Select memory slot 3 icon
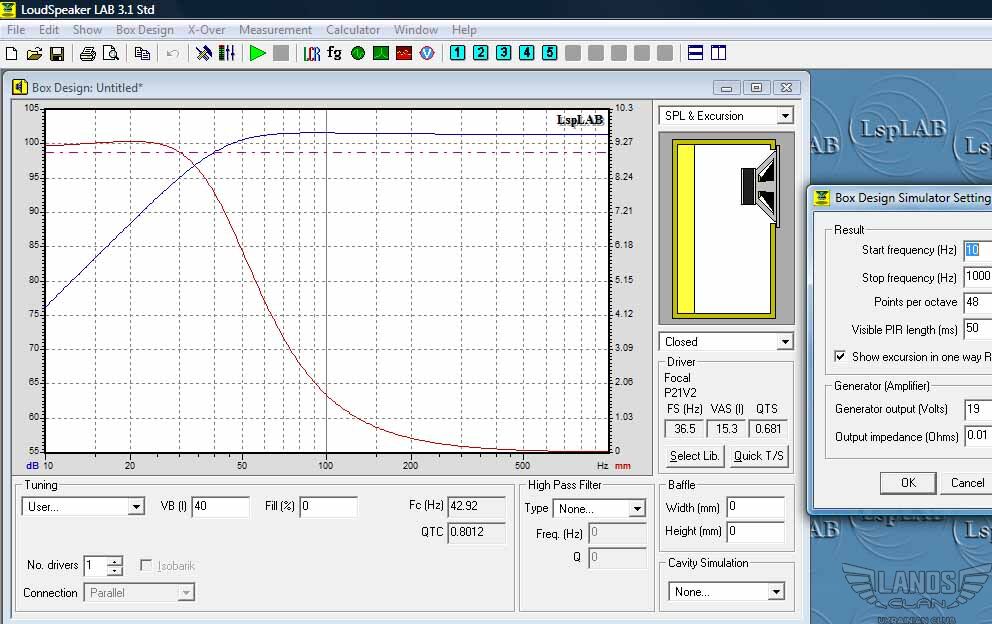Image resolution: width=992 pixels, height=624 pixels. click(504, 53)
